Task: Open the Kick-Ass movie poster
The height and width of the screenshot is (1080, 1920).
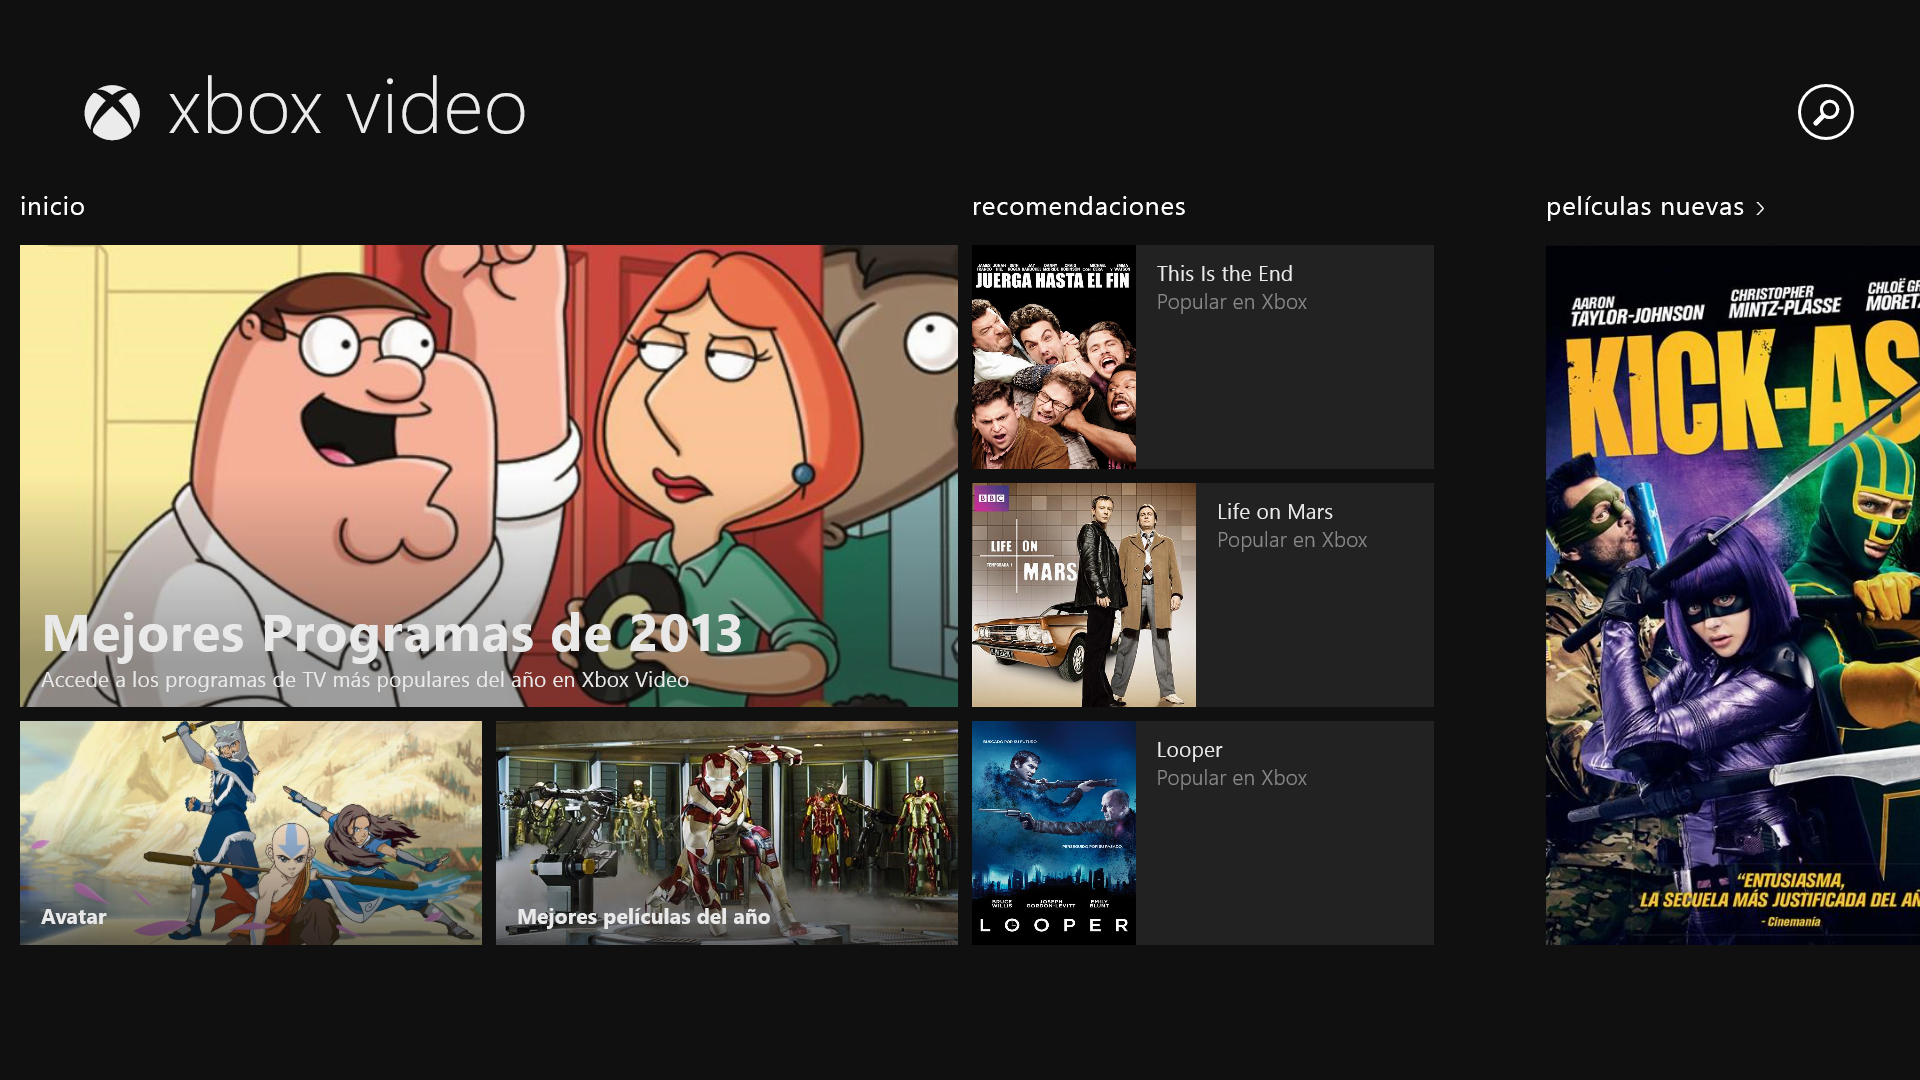Action: [1732, 595]
